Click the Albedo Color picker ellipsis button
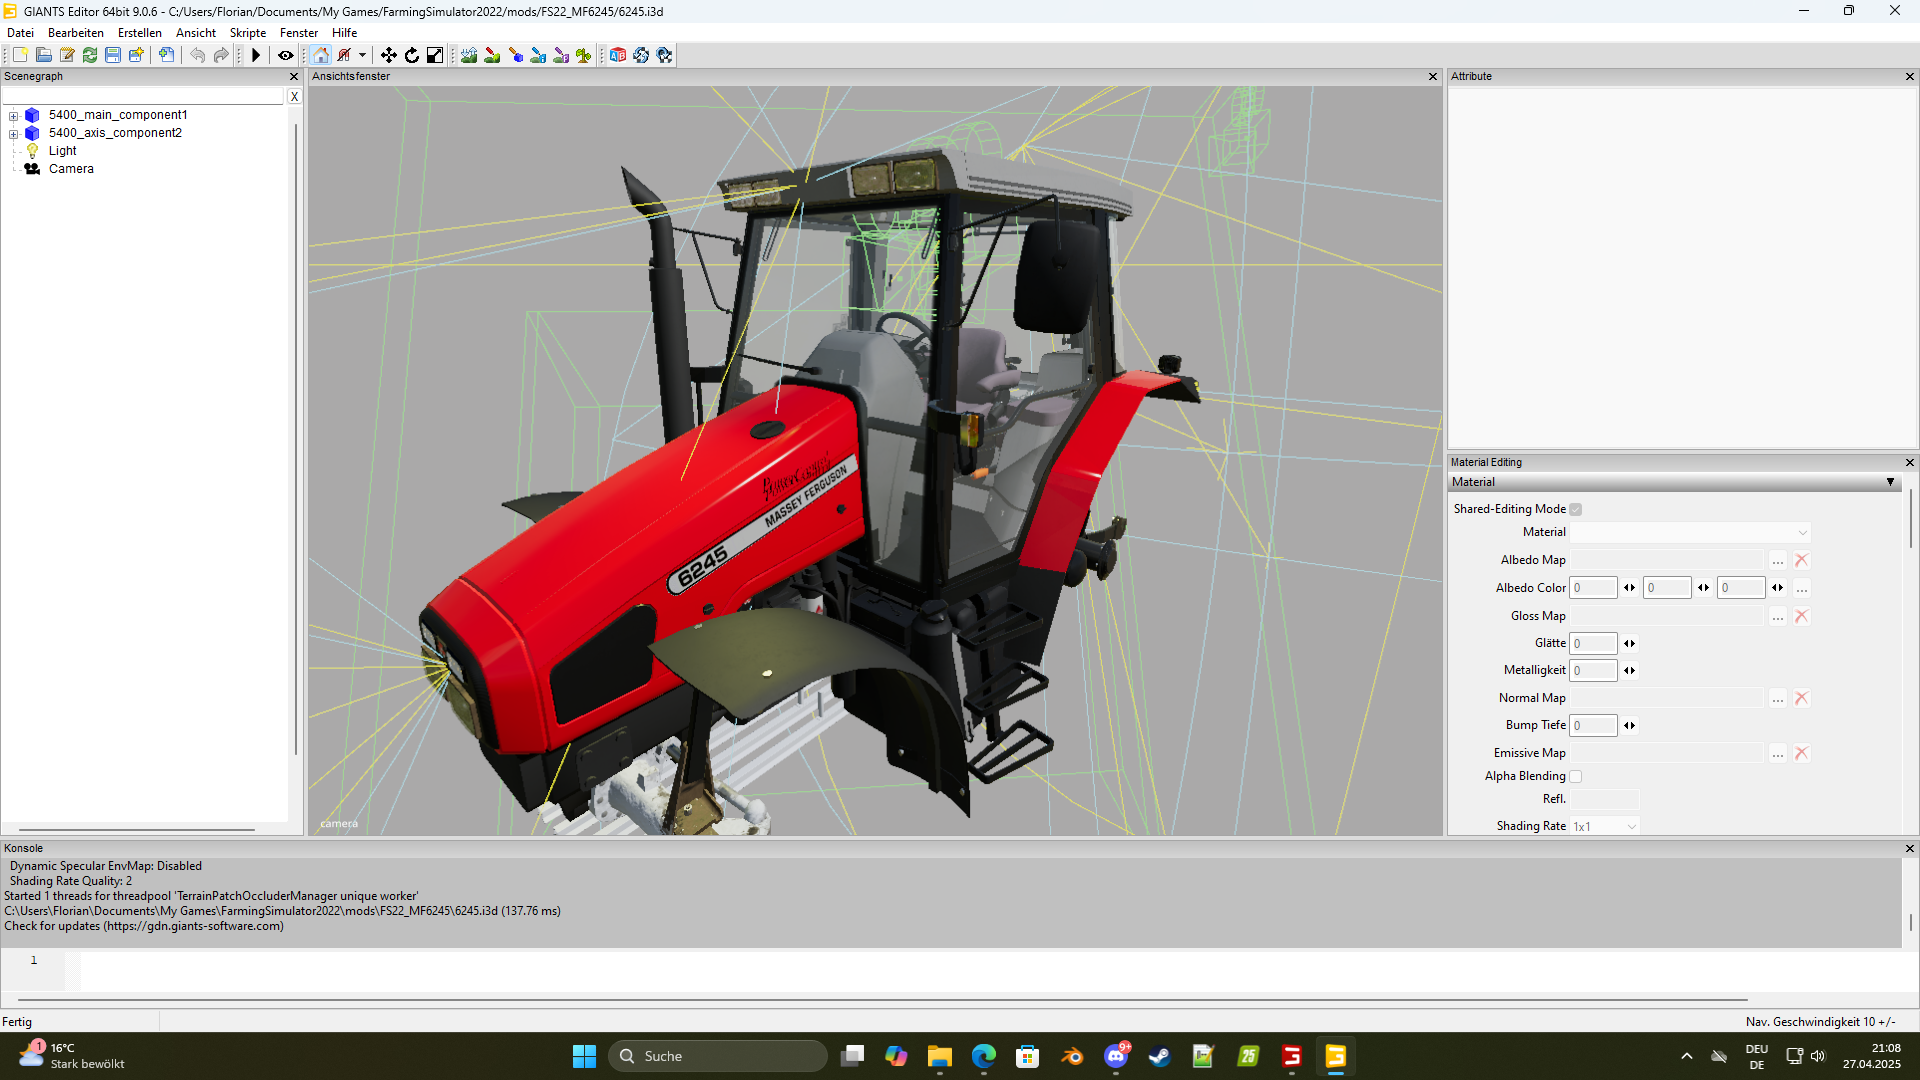1920x1080 pixels. point(1802,589)
